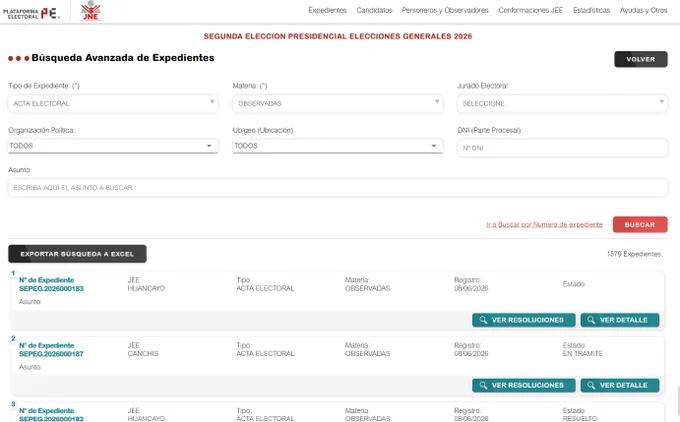Open the Tipo de Expediente dropdown
This screenshot has height=422, width=680.
113,104
